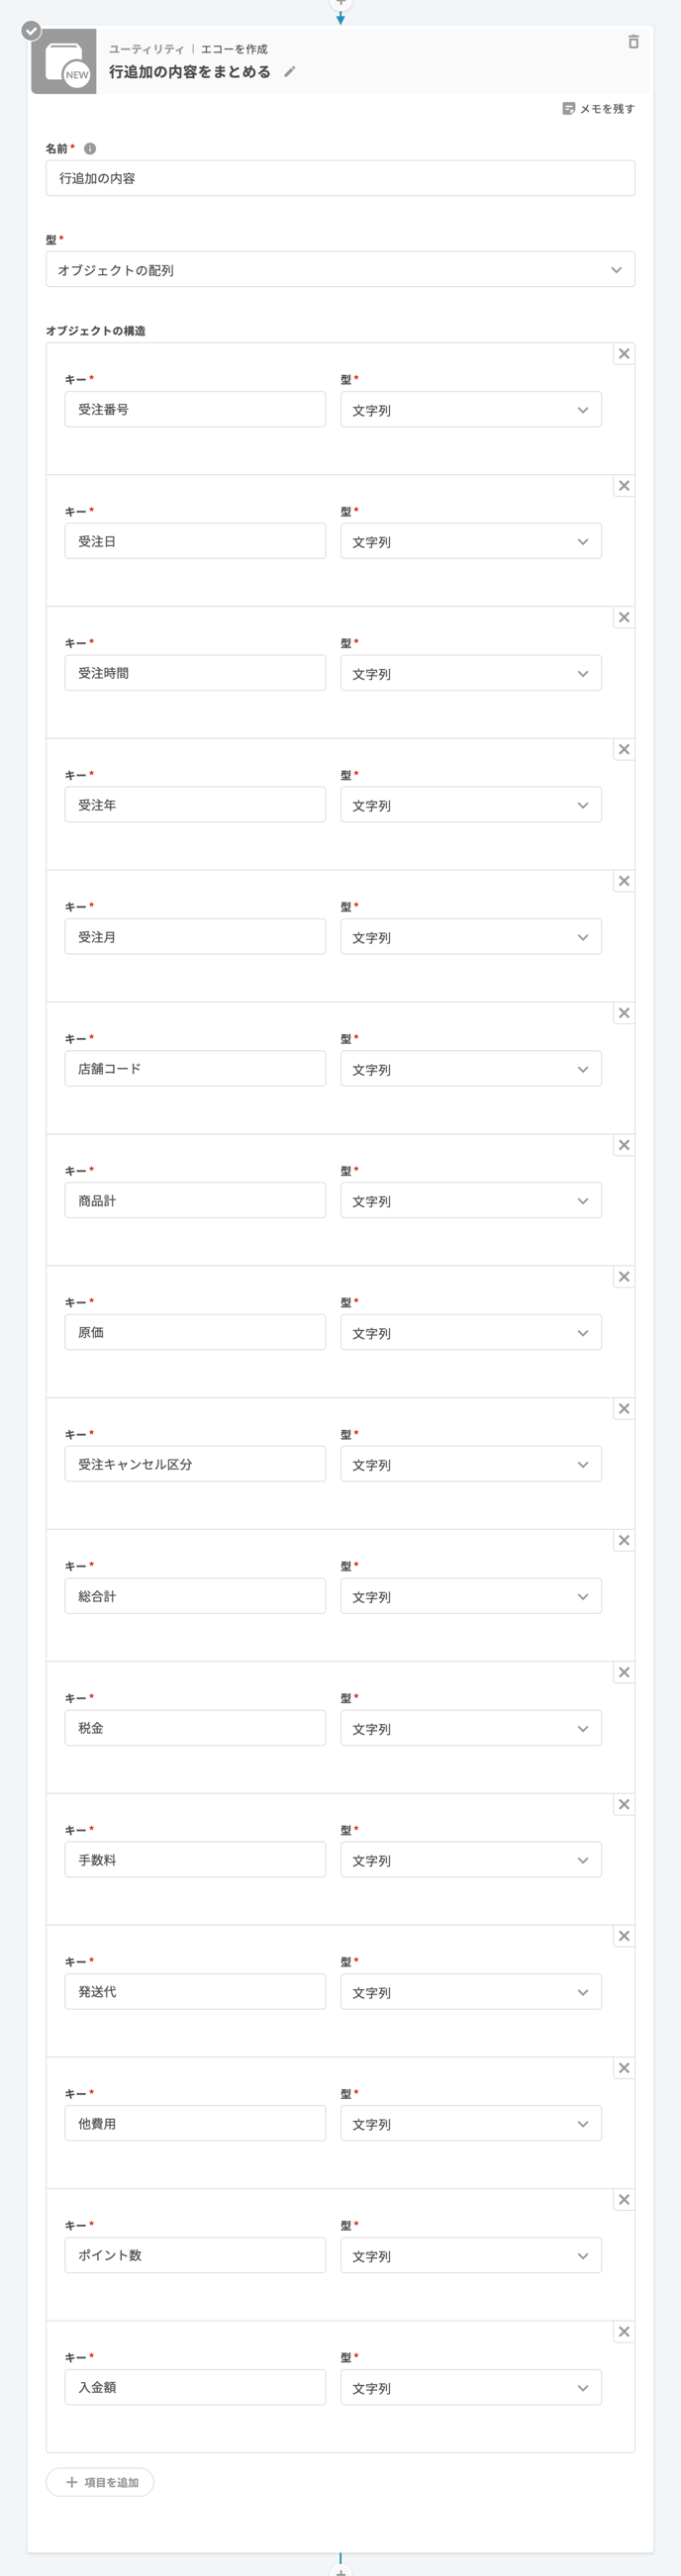
Task: Remove the 受注番号 row with X
Action: pyautogui.click(x=624, y=354)
